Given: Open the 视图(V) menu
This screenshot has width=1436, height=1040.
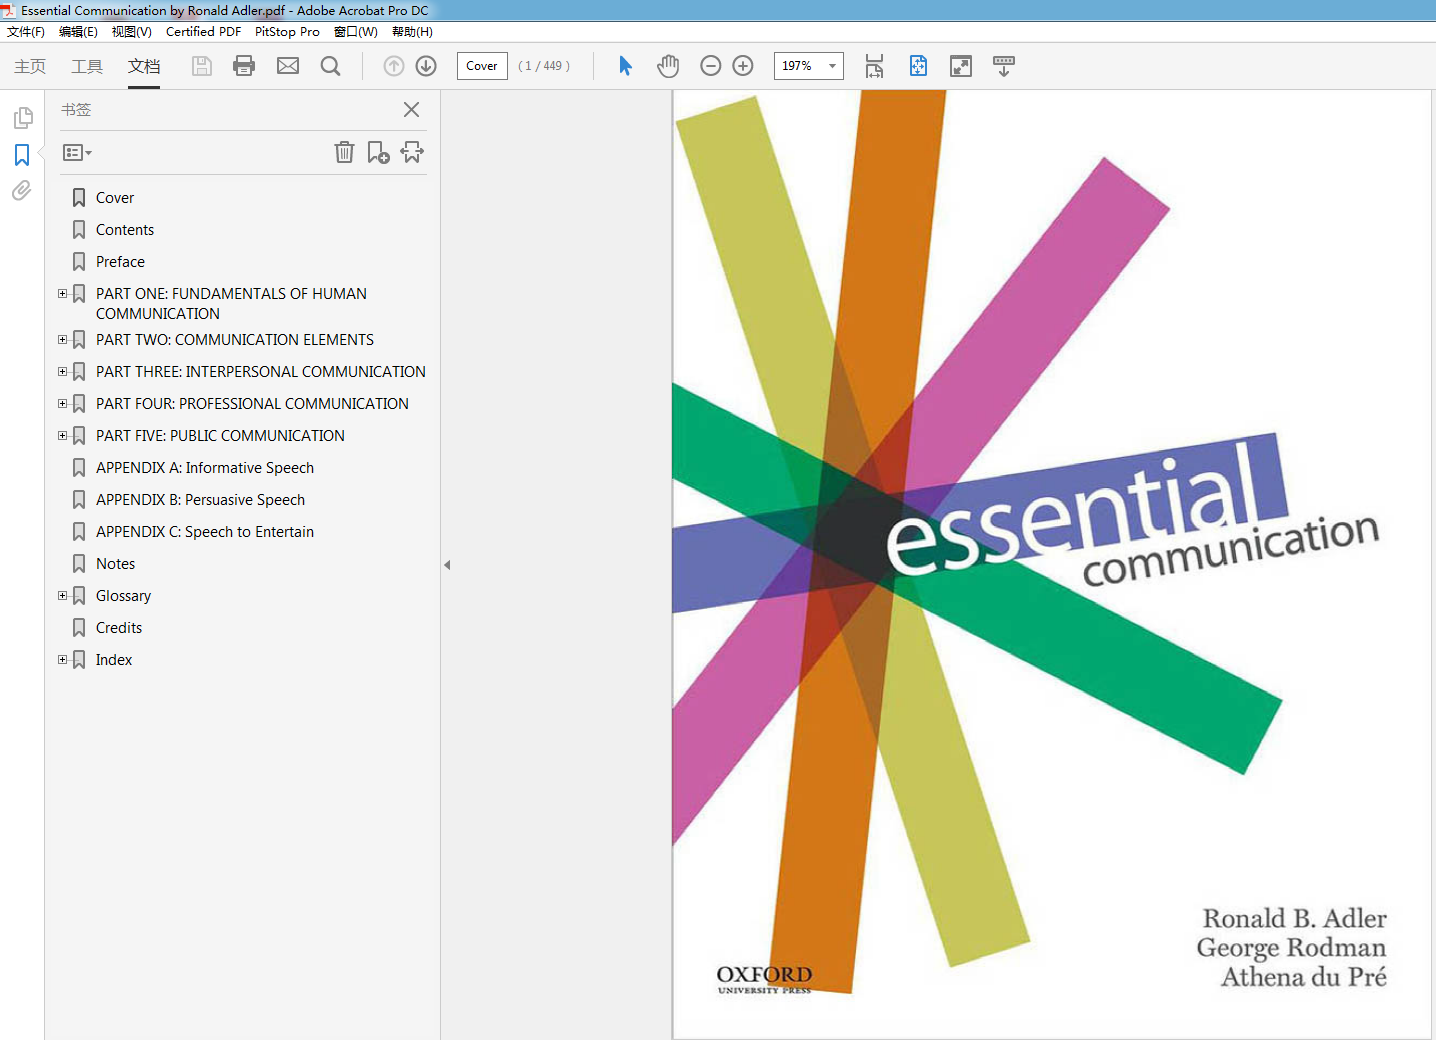Looking at the screenshot, I should click(131, 32).
